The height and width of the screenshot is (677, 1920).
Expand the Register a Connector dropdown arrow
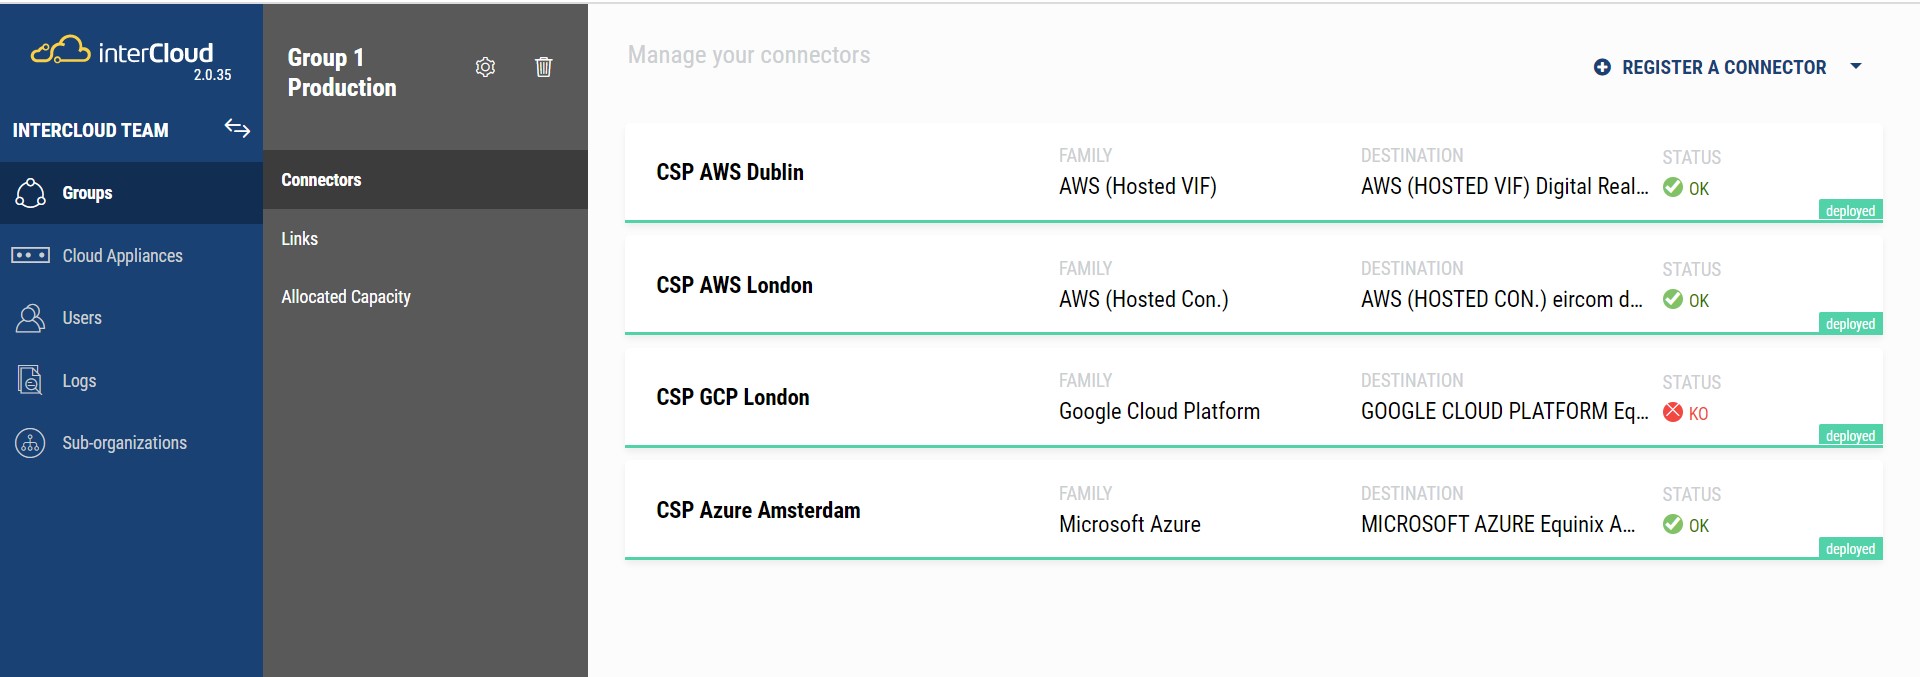(x=1856, y=67)
